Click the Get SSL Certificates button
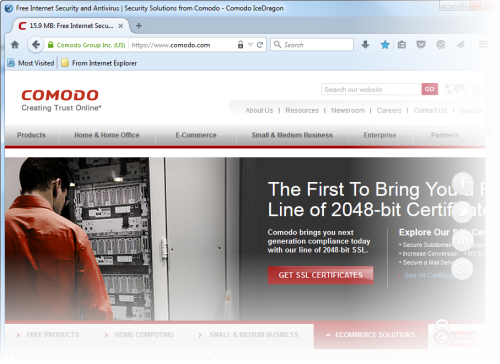The image size is (500, 364). pyautogui.click(x=320, y=275)
